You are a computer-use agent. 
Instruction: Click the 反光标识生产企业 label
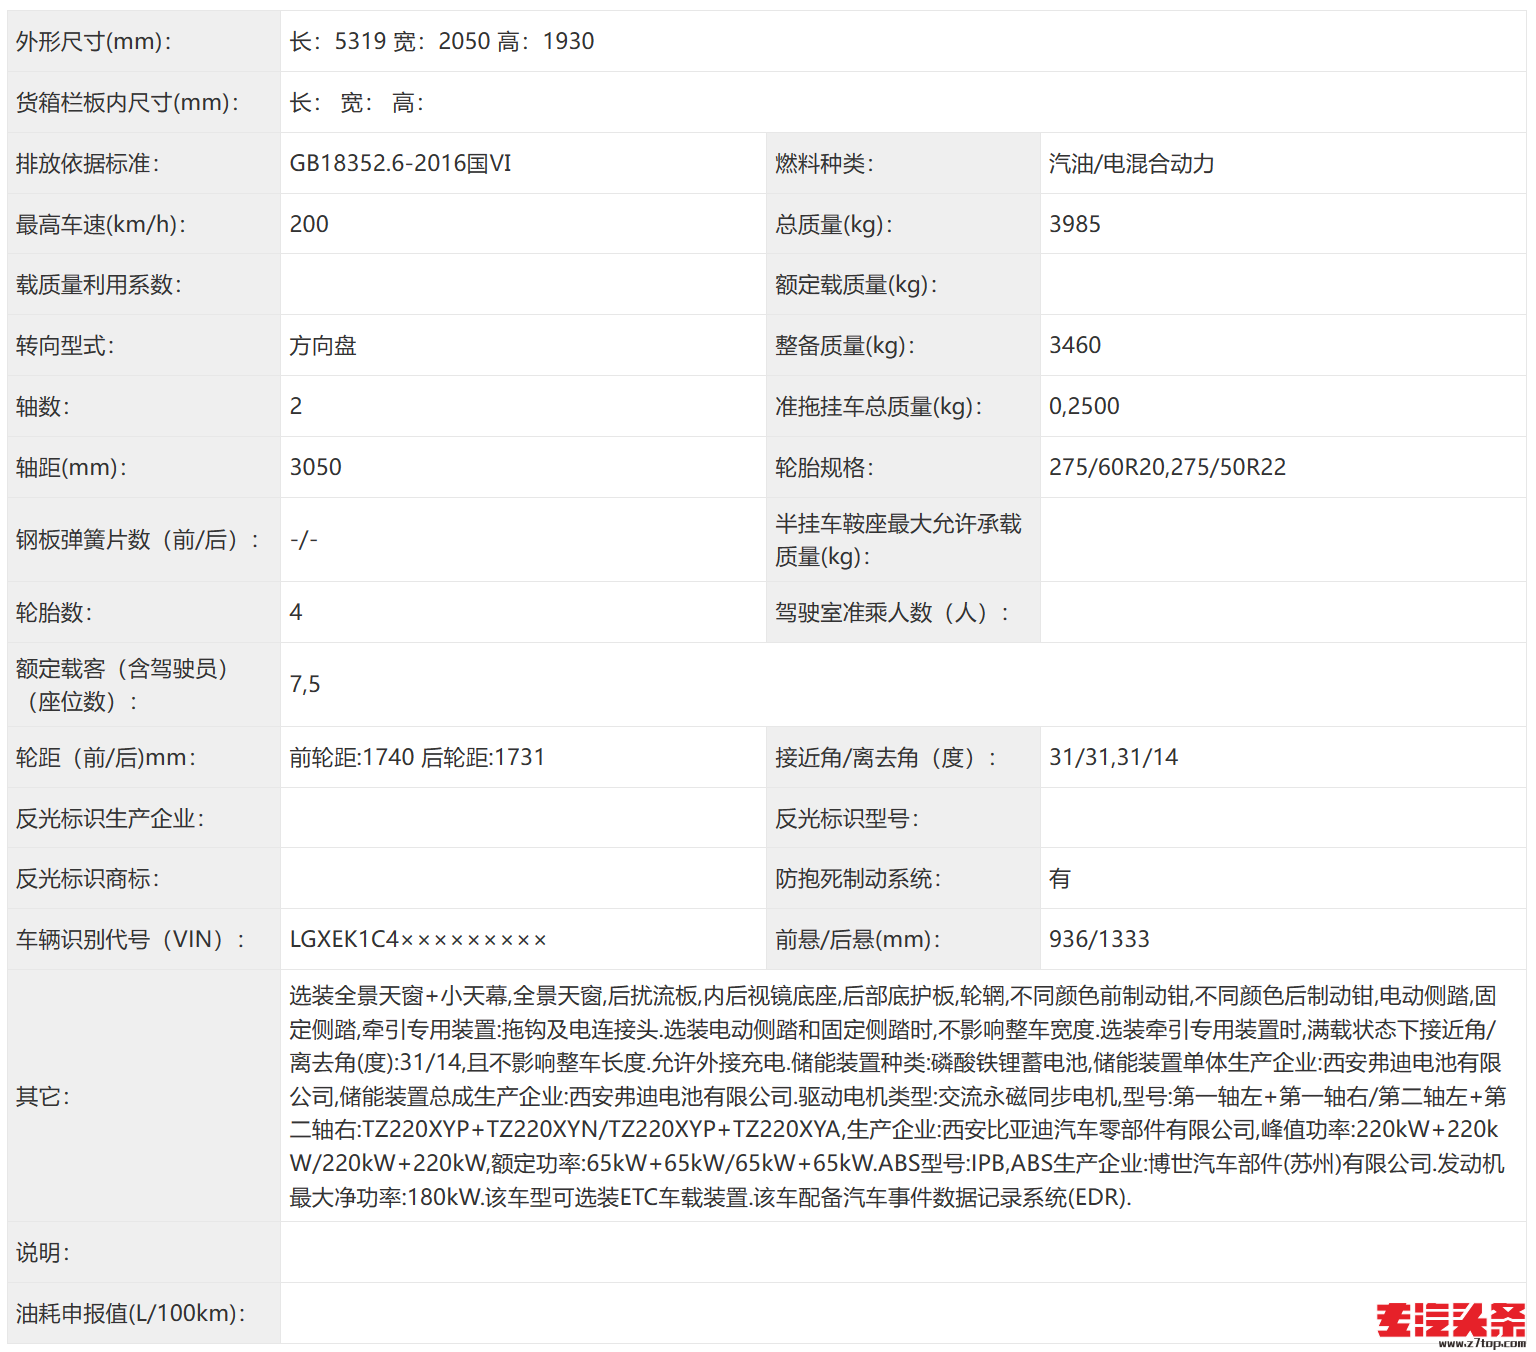(x=110, y=818)
